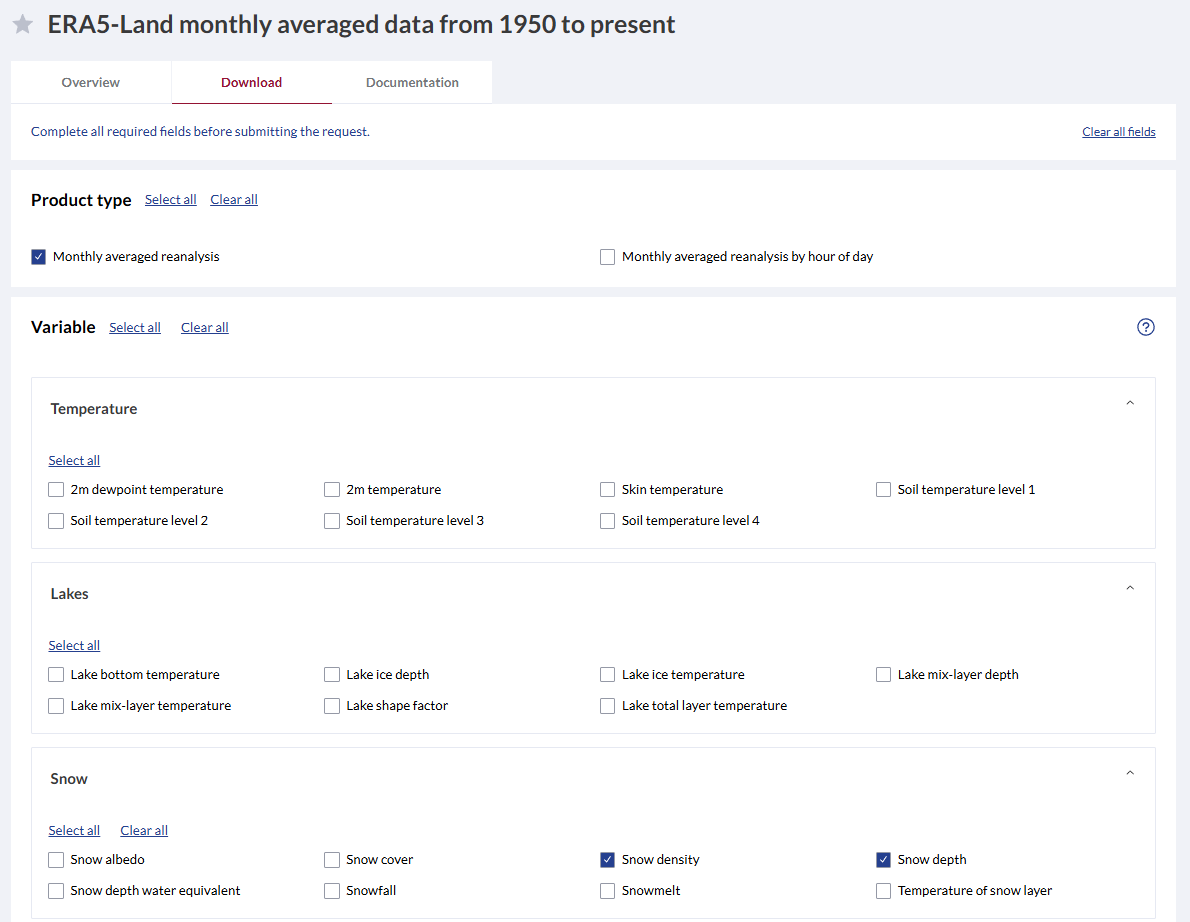Select the Snowmelt checkbox

[607, 891]
